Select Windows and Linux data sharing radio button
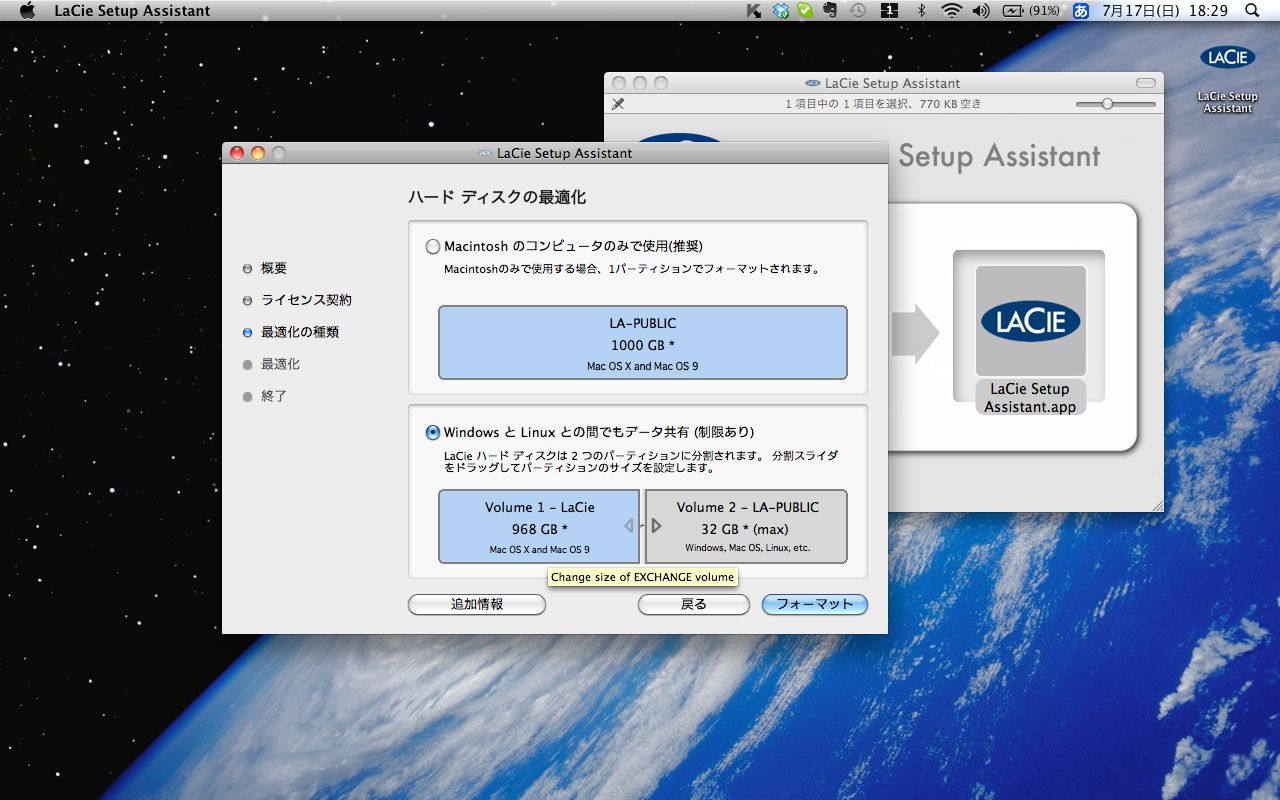Viewport: 1280px width, 800px height. point(433,432)
